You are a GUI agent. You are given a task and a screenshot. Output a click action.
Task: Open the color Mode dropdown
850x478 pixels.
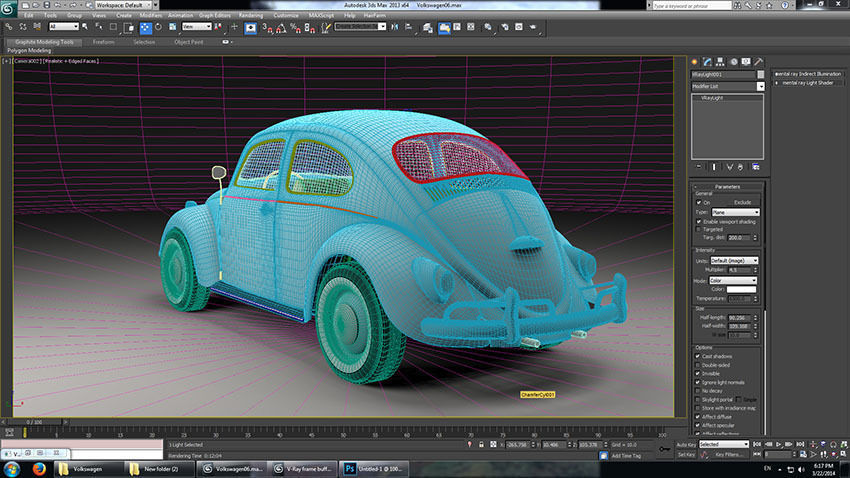coord(732,280)
